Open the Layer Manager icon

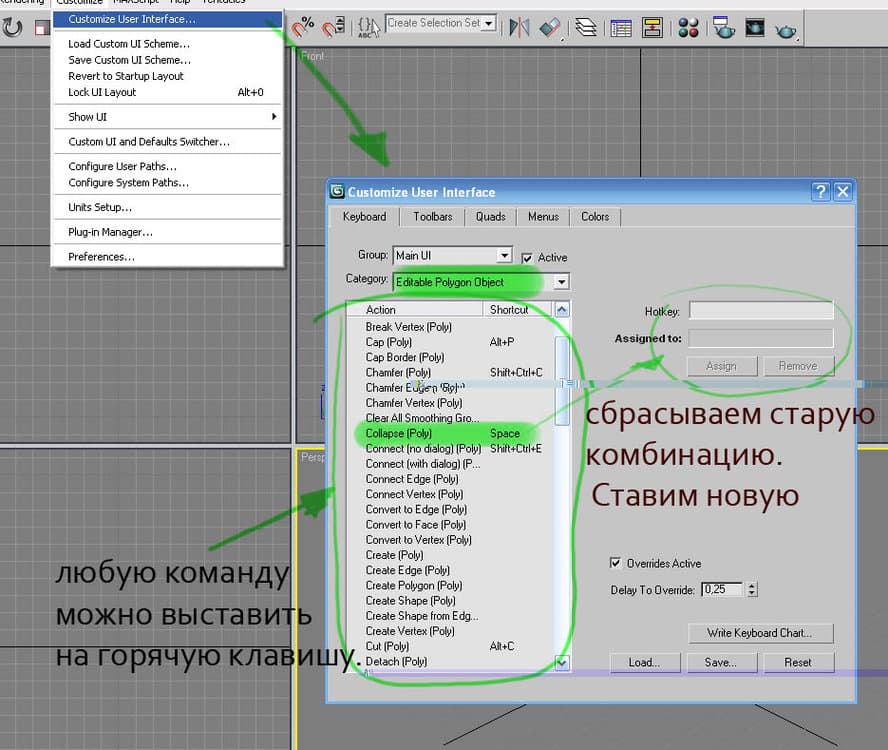coord(585,26)
